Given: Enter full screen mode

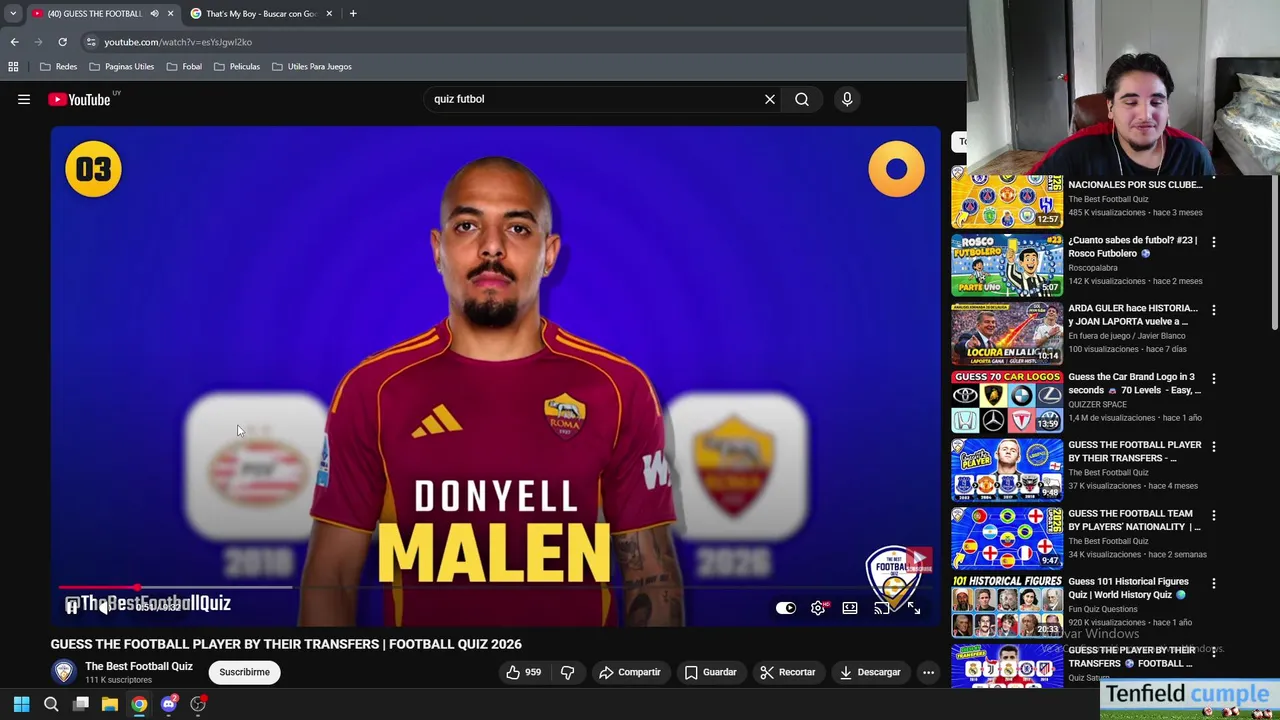Looking at the screenshot, I should click(913, 608).
